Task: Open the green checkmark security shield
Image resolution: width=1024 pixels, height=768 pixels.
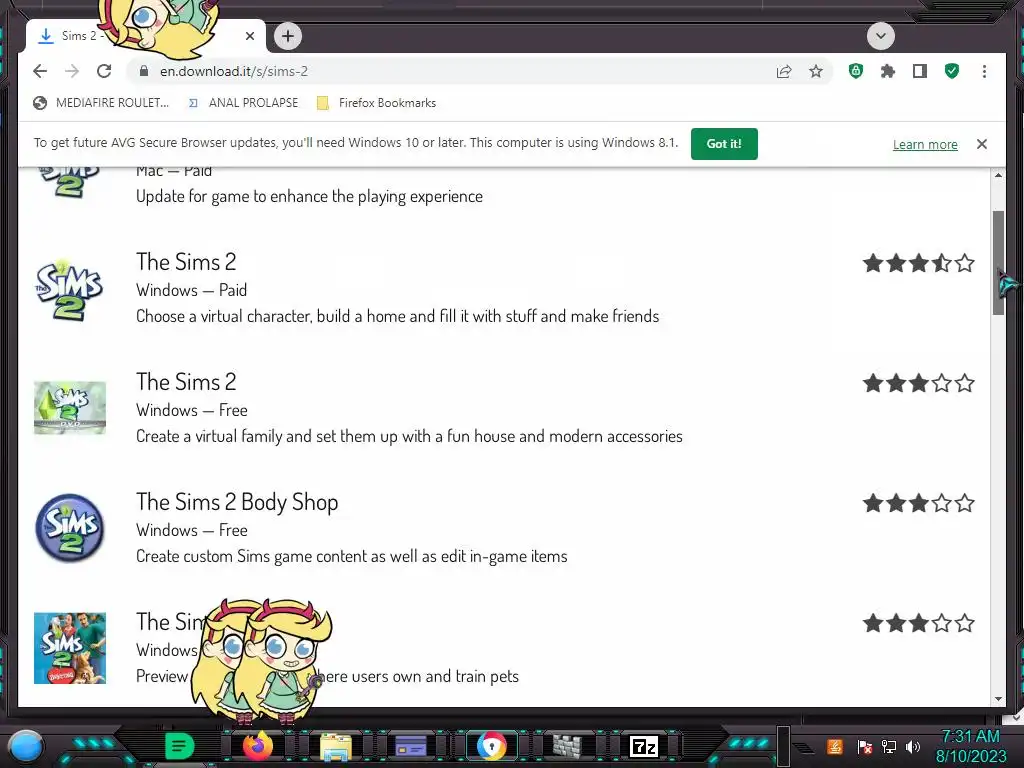Action: 952,71
